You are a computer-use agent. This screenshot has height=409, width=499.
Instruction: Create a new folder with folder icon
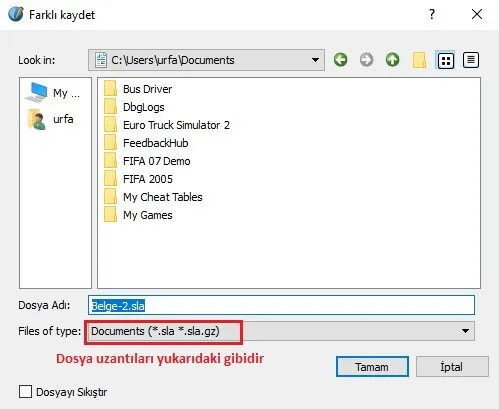(419, 60)
